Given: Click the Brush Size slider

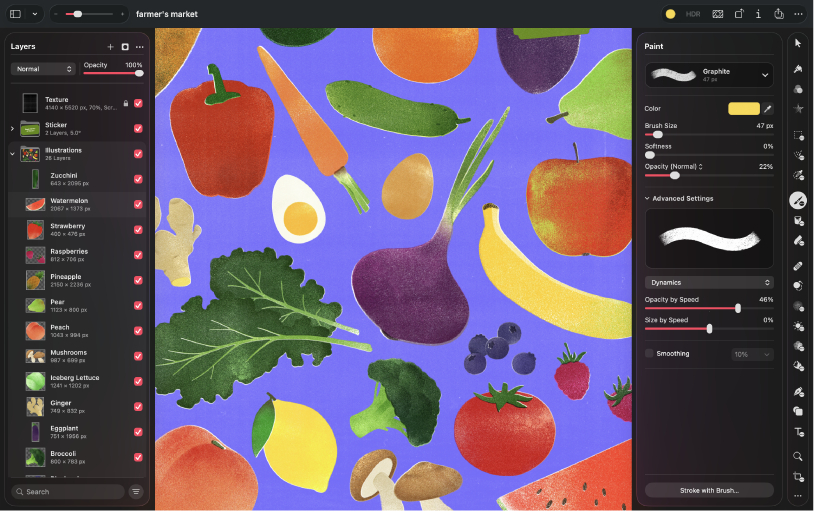Looking at the screenshot, I should coord(711,135).
